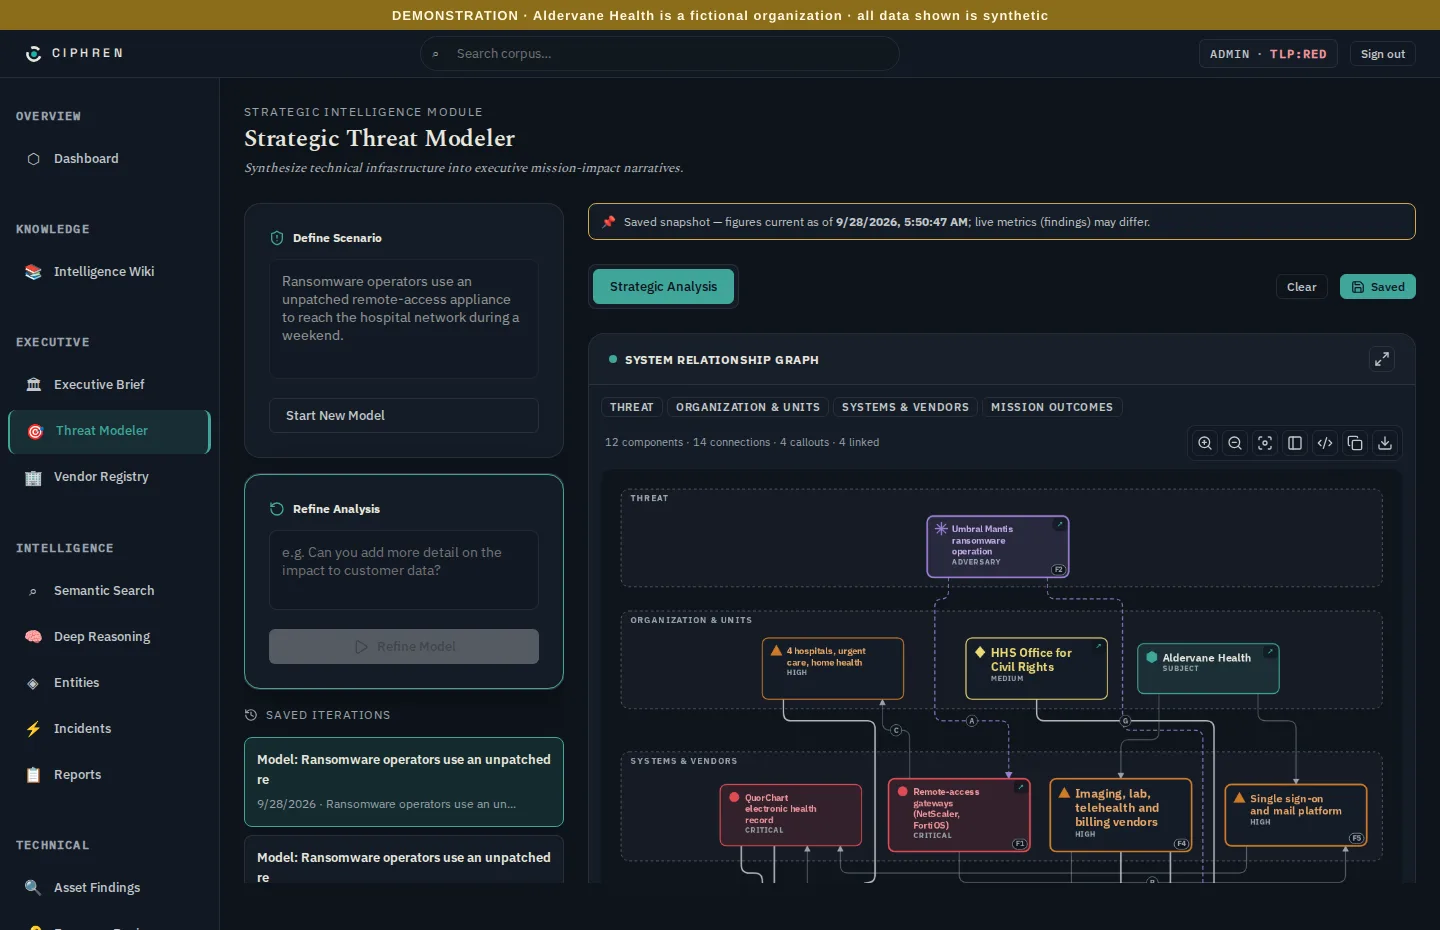Image resolution: width=1440 pixels, height=930 pixels.
Task: Click the Clear button
Action: (x=1302, y=287)
